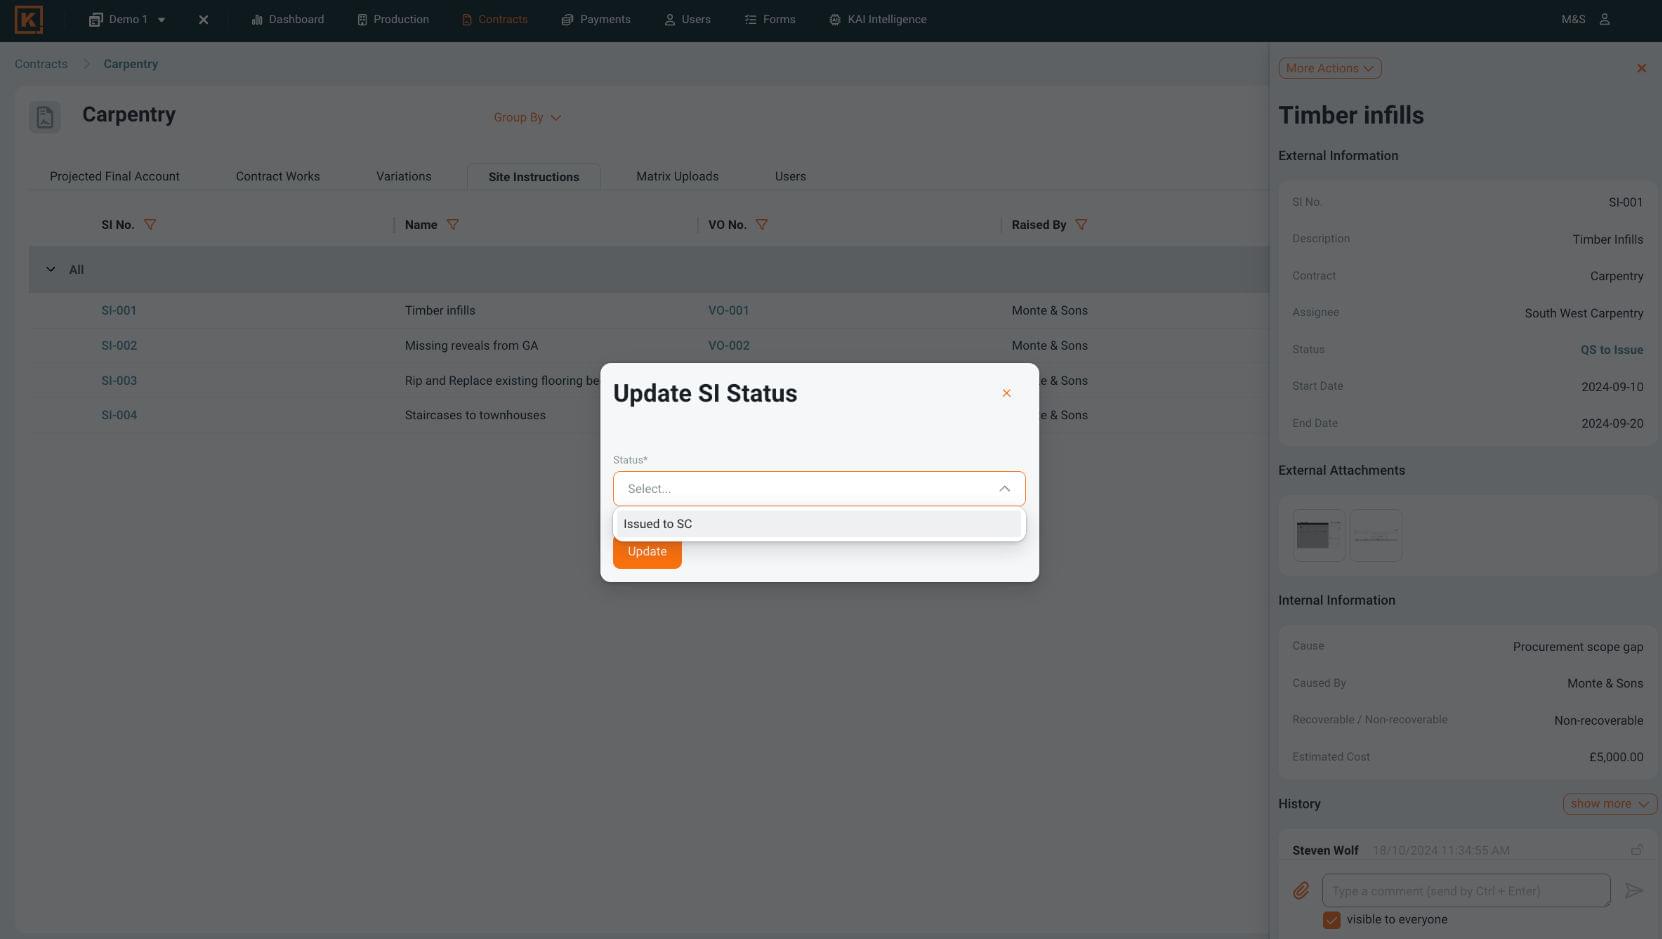Open the Group By dropdown

[527, 118]
